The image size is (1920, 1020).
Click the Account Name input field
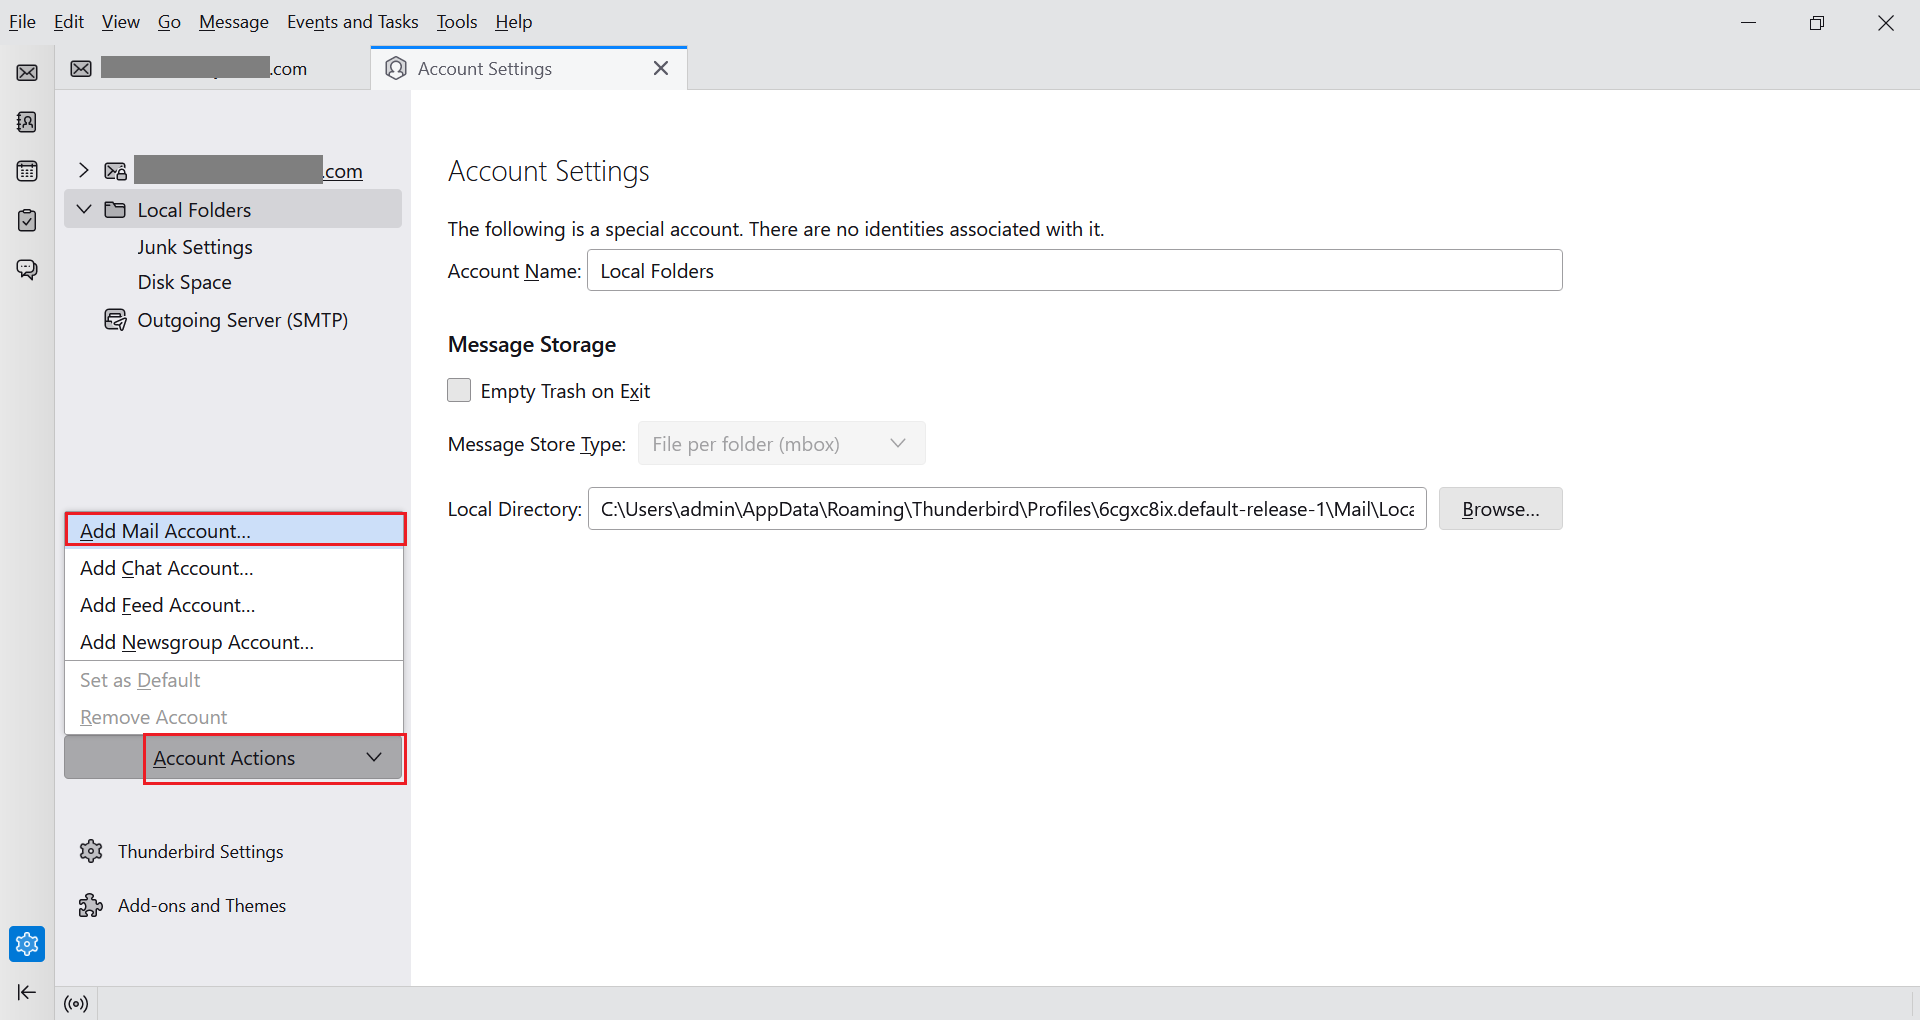tap(1074, 270)
